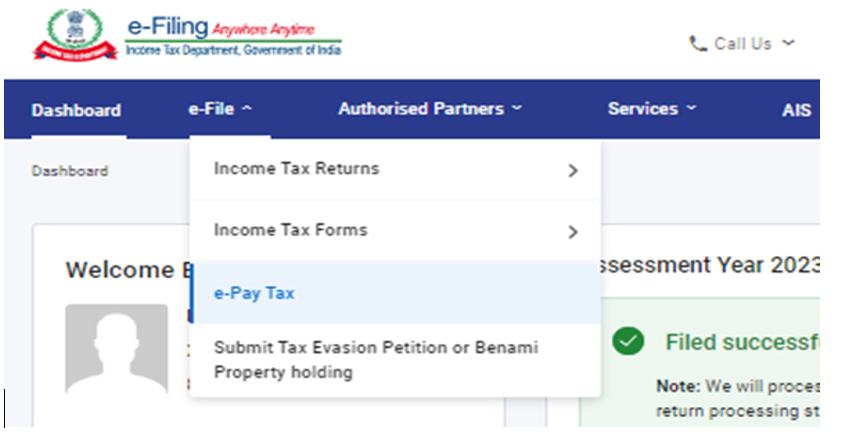Click the user profile avatar placeholder

pos(116,348)
